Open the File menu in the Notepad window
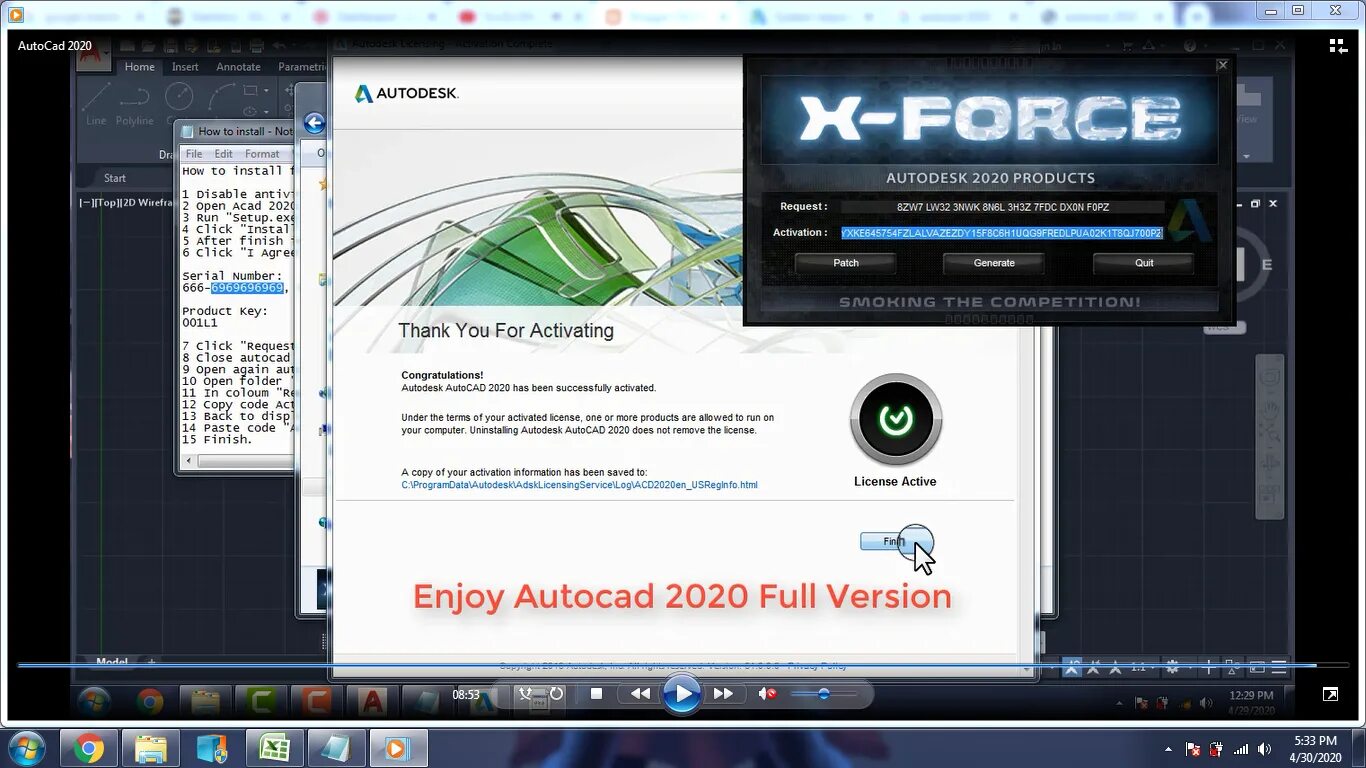This screenshot has height=768, width=1366. (x=194, y=154)
